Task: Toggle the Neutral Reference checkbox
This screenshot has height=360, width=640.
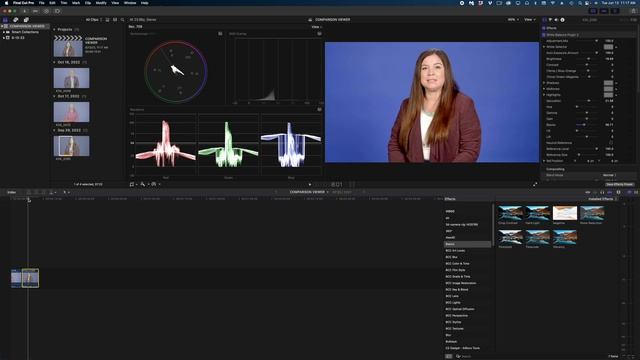Action: click(x=611, y=143)
